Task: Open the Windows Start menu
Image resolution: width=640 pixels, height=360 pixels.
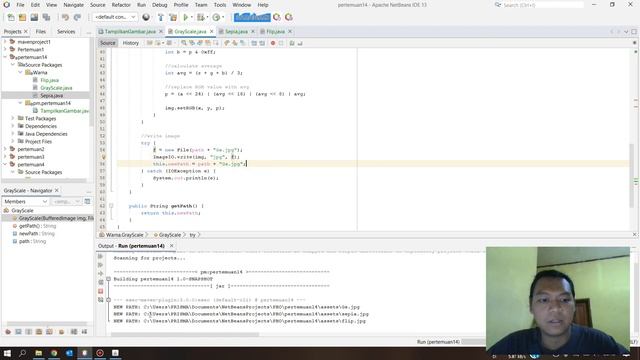Action: coord(7,353)
